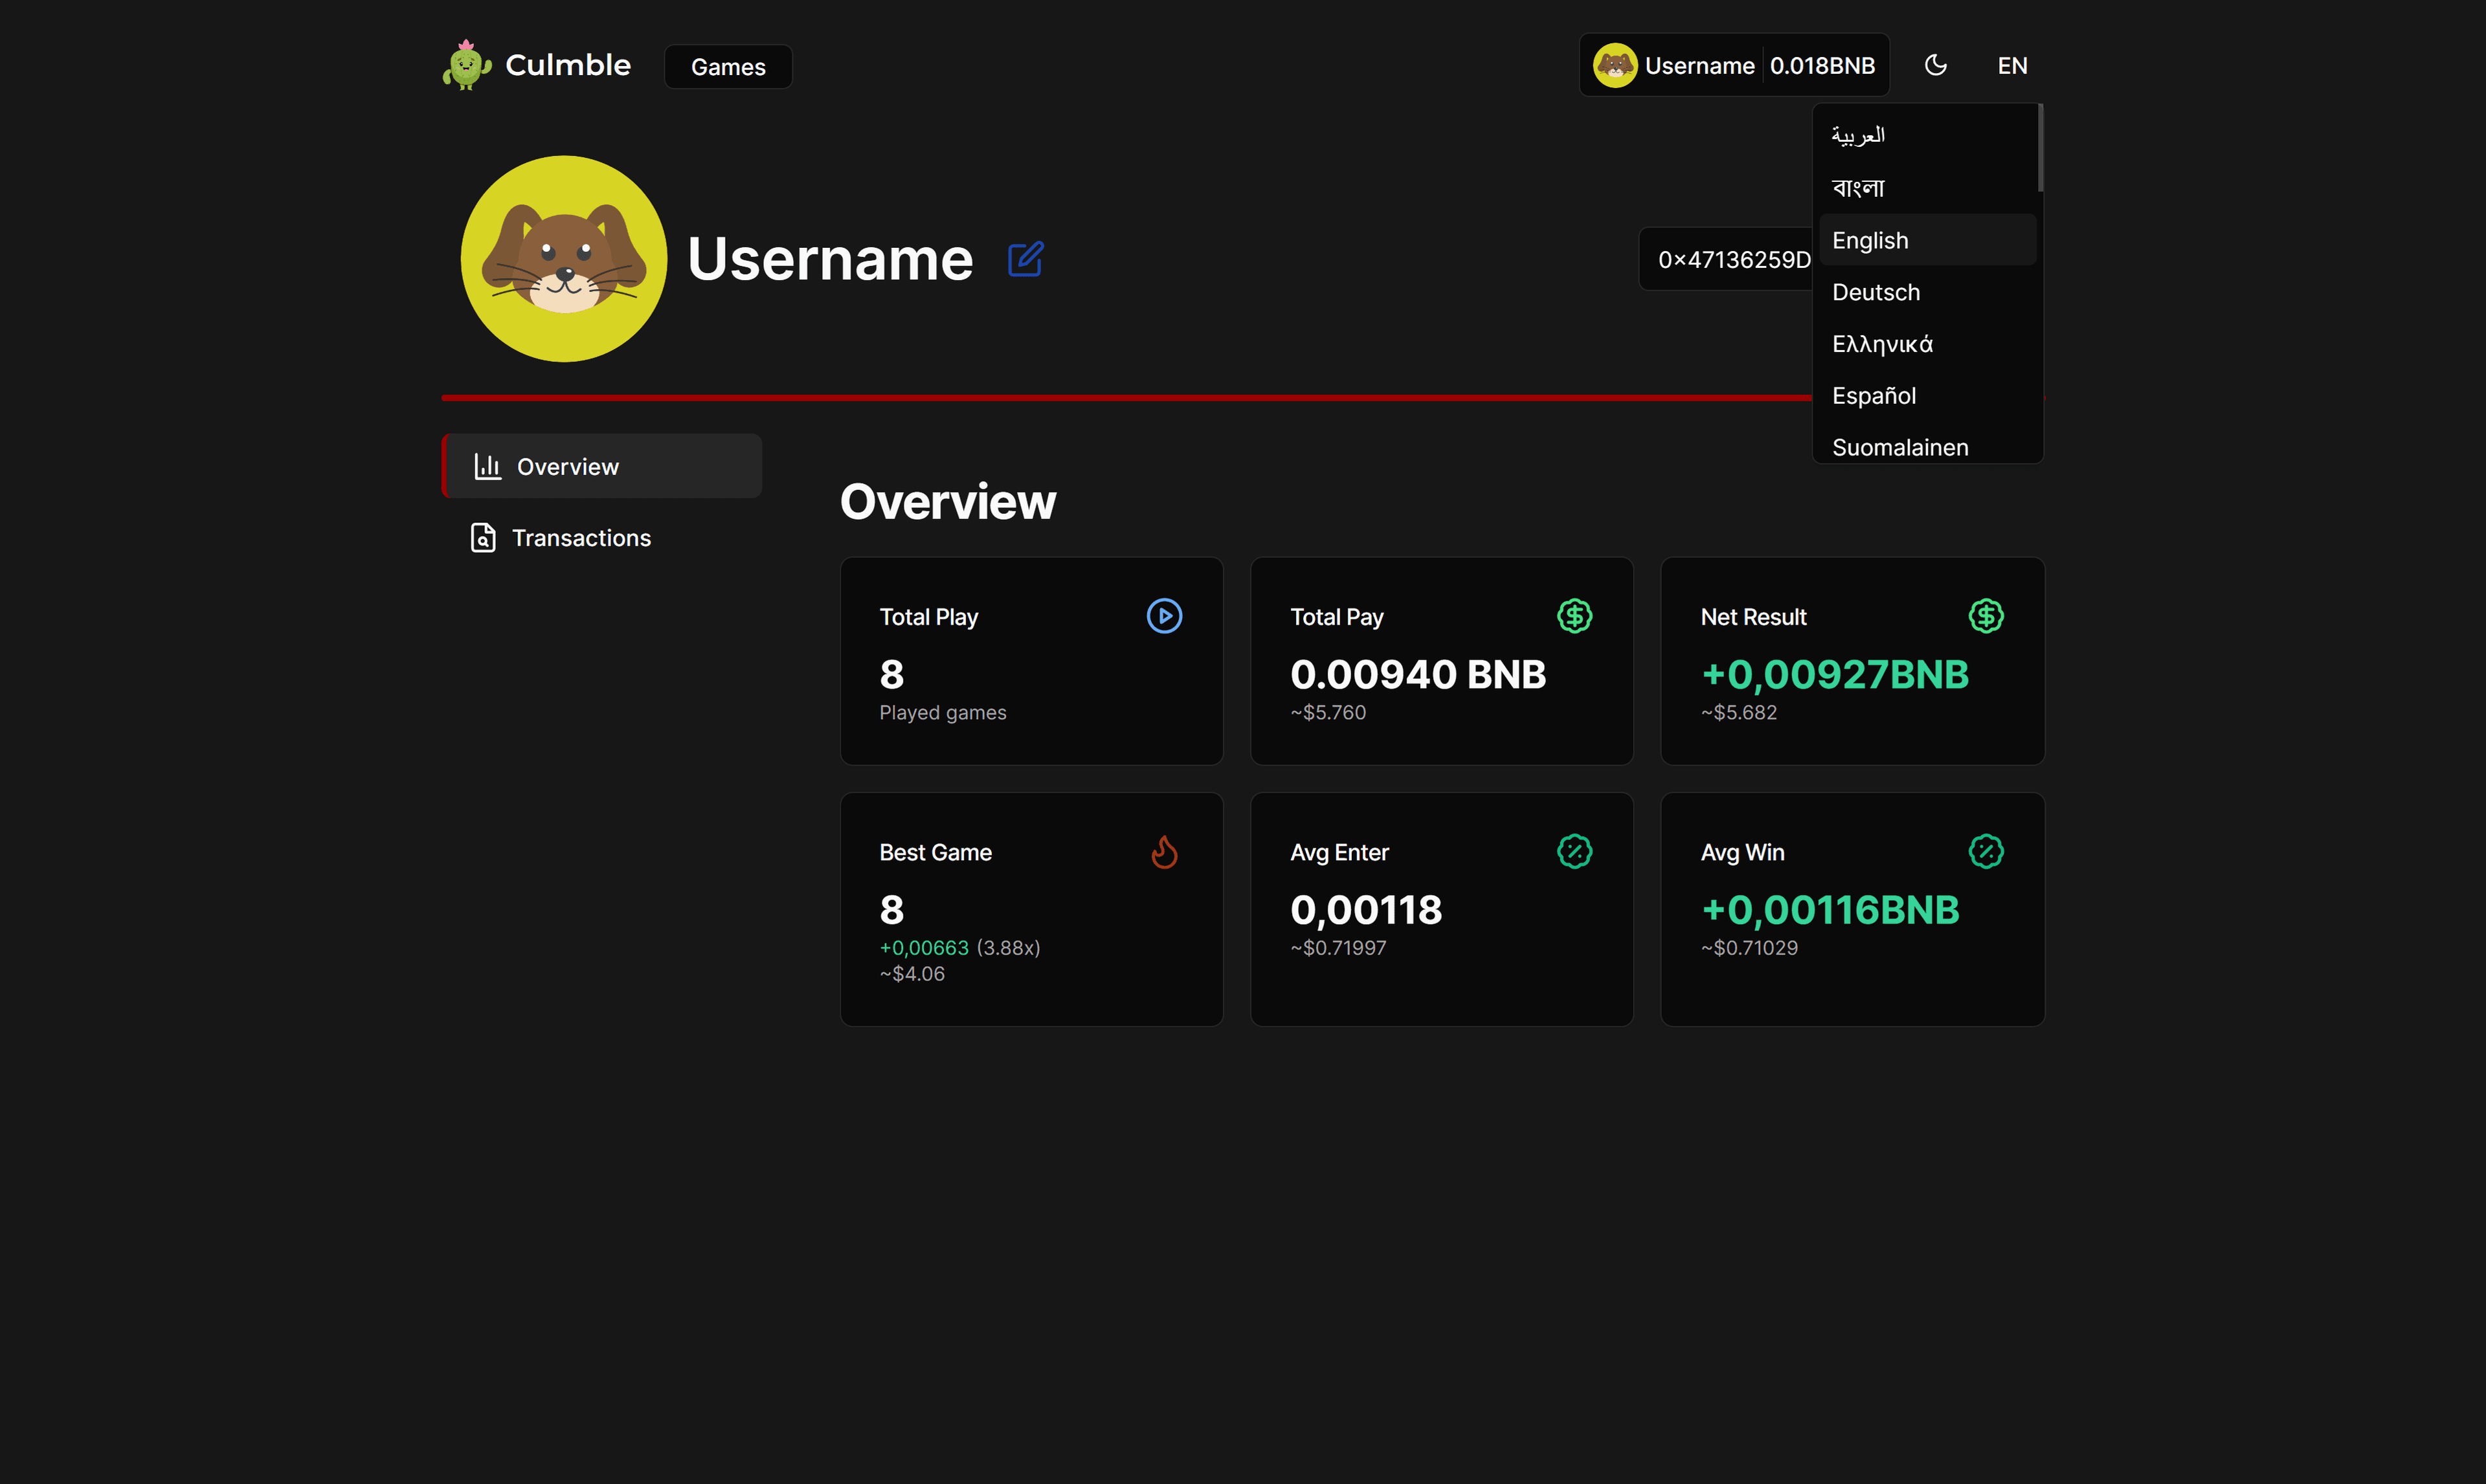Click the large dog avatar picture

pyautogui.click(x=564, y=259)
